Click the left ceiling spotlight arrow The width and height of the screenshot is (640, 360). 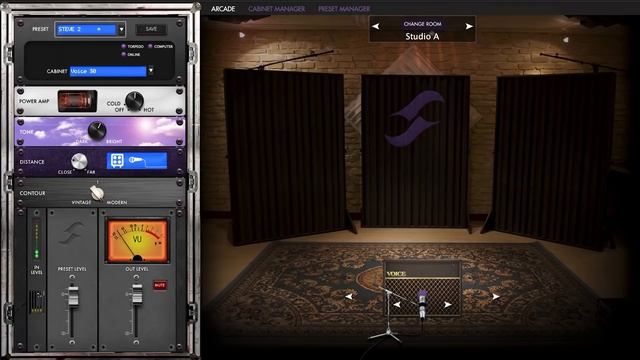pyautogui.click(x=242, y=35)
